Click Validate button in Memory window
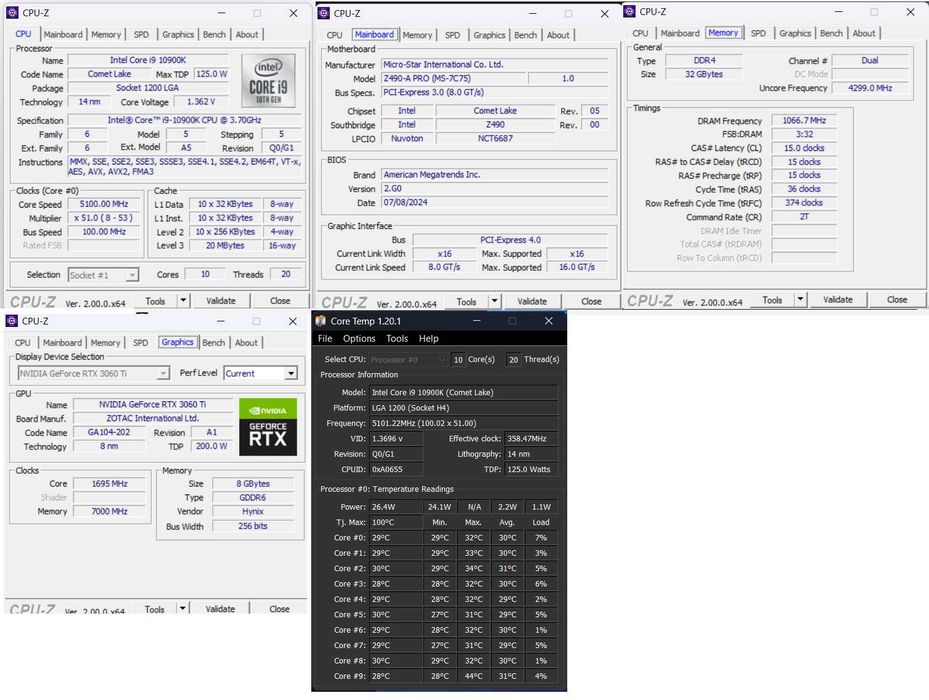This screenshot has width=929, height=700. tap(838, 299)
